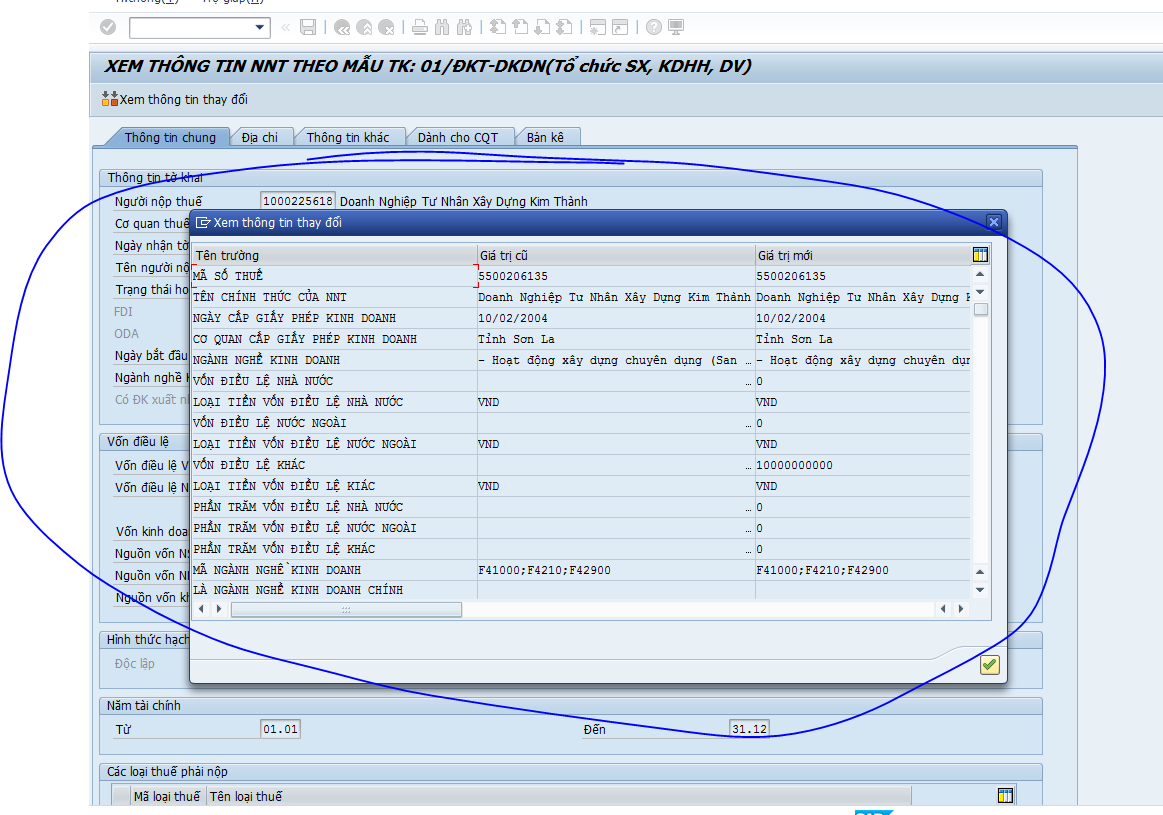
Task: Click left horizontal scroll arrow under field names
Action: pos(201,609)
